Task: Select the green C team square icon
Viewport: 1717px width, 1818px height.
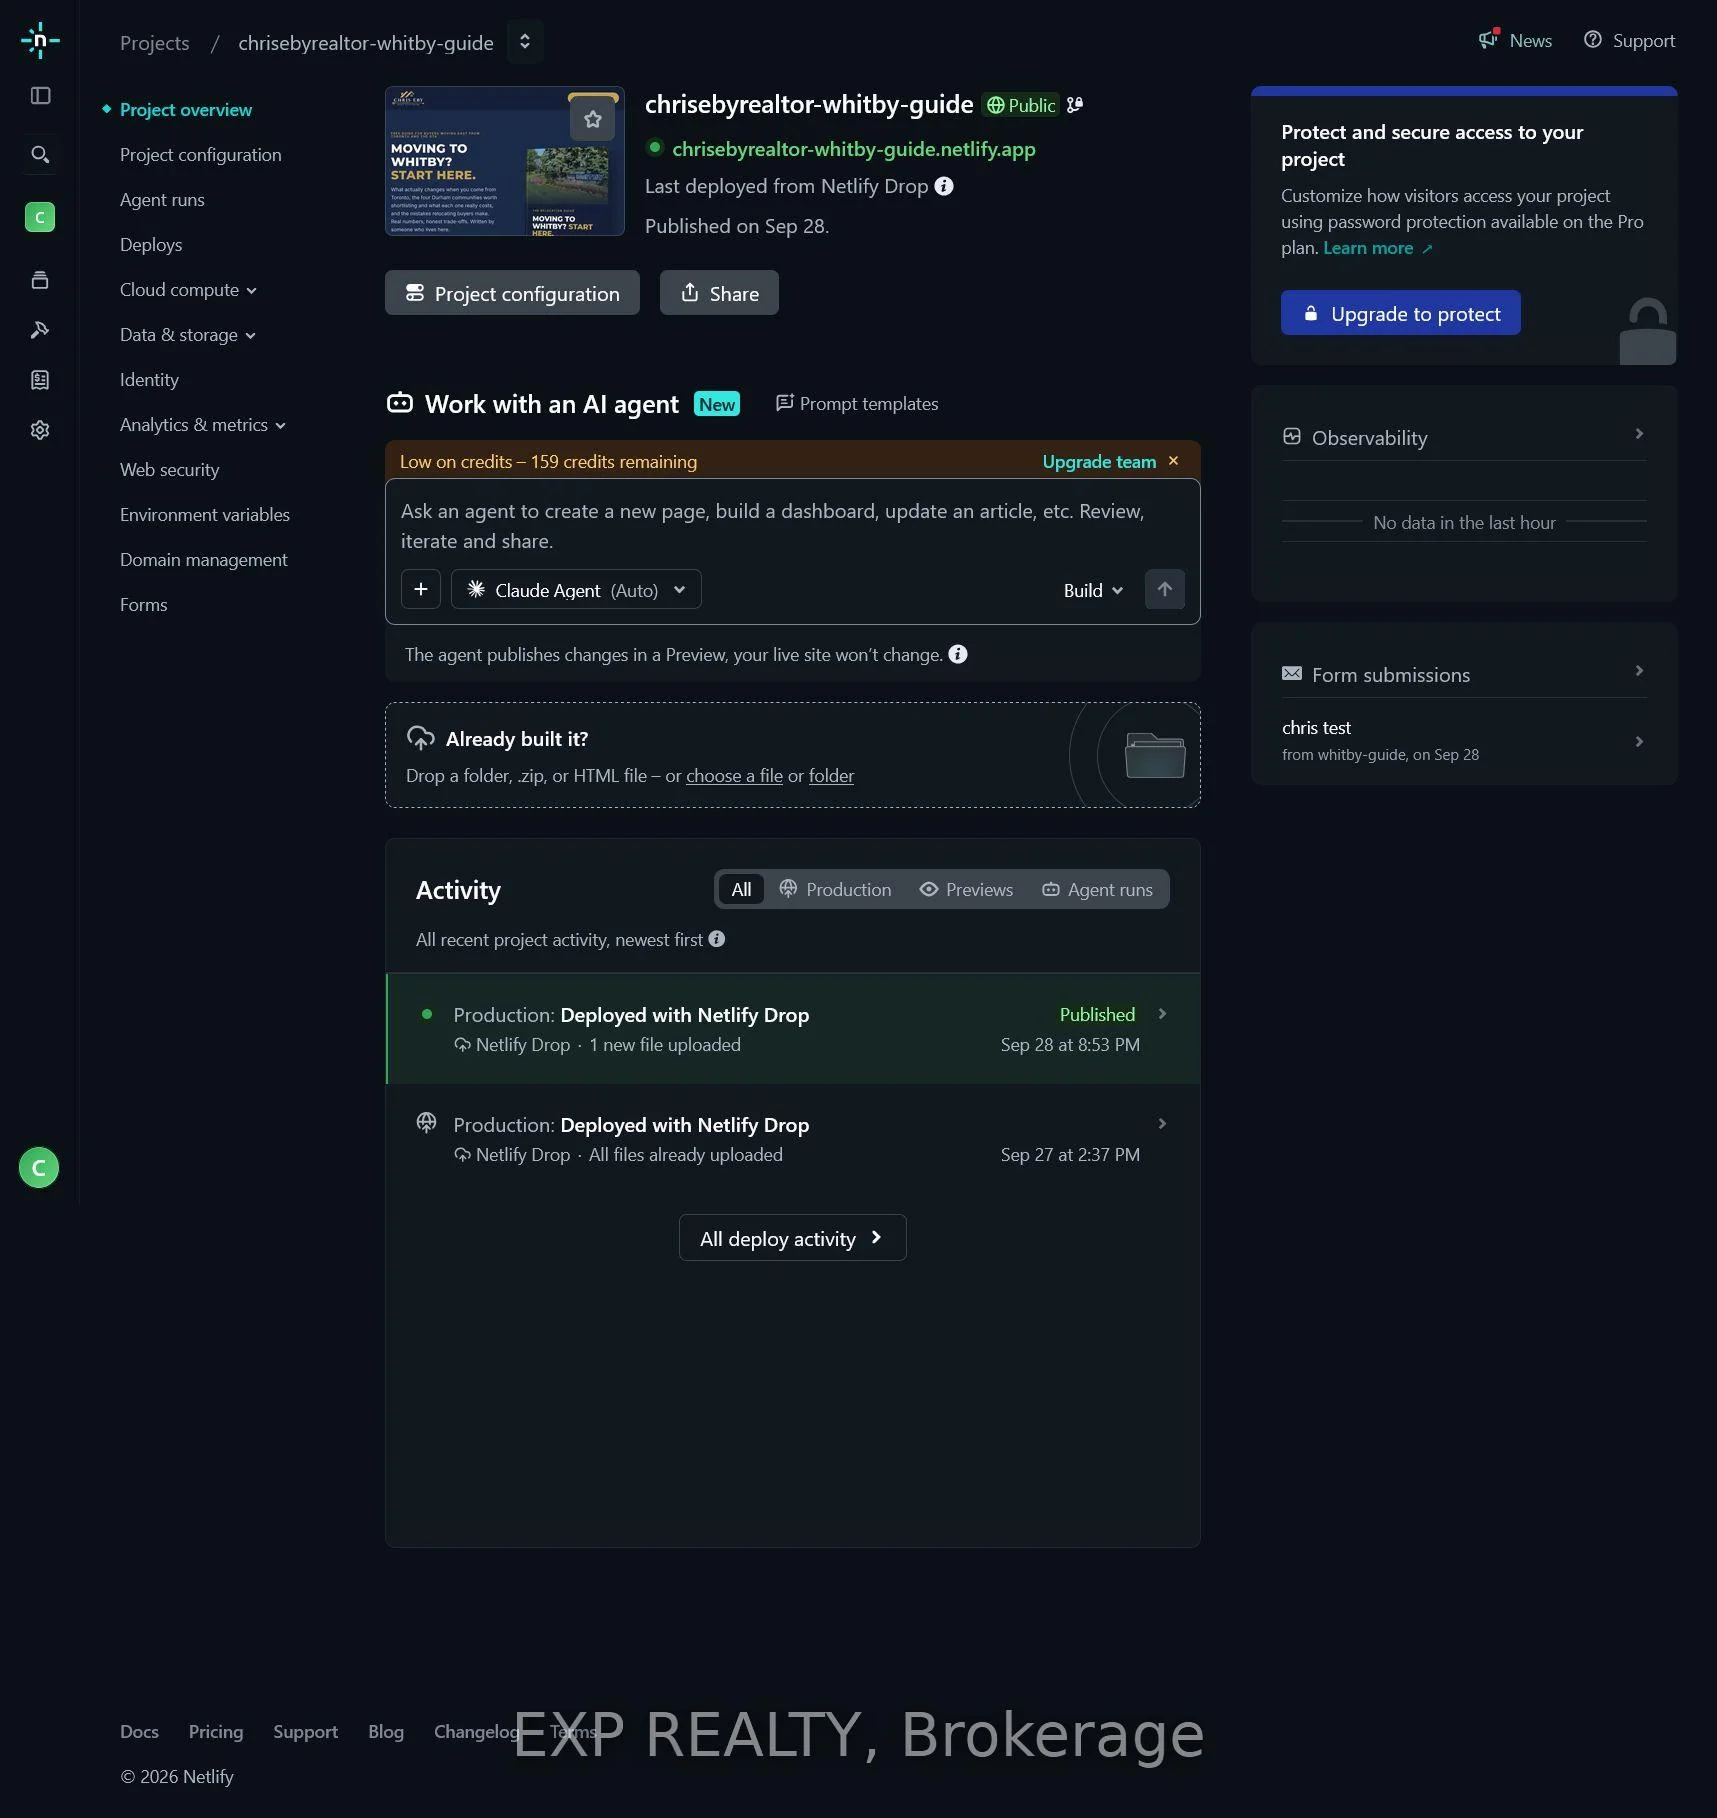Action: coord(40,217)
